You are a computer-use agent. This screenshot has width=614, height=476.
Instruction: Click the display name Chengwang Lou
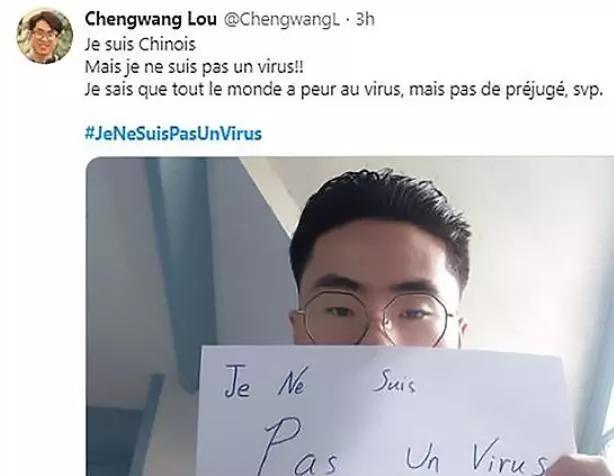click(151, 19)
